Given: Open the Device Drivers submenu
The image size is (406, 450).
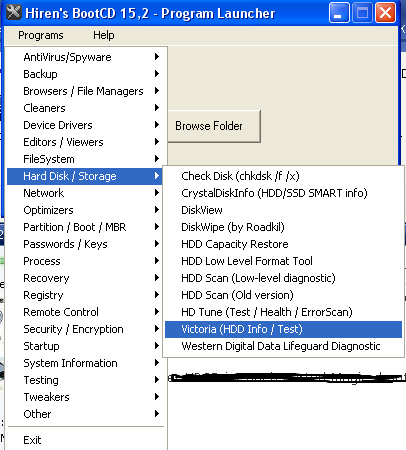Looking at the screenshot, I should click(85, 125).
